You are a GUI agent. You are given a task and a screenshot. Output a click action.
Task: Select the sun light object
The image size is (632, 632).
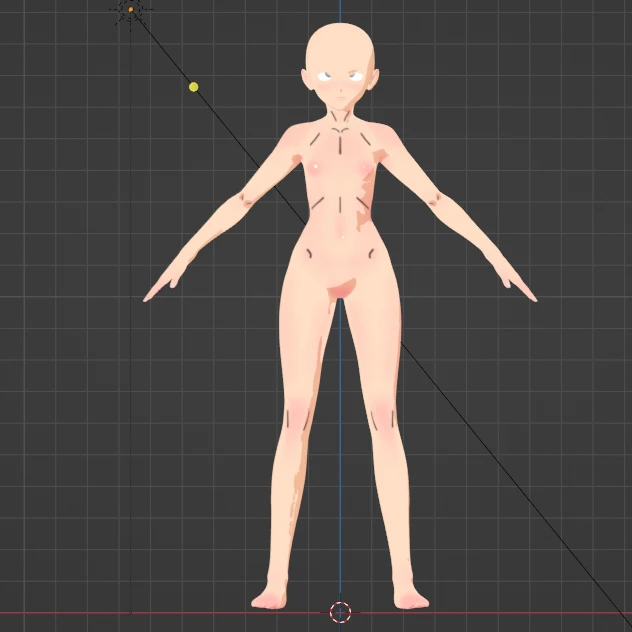[131, 10]
